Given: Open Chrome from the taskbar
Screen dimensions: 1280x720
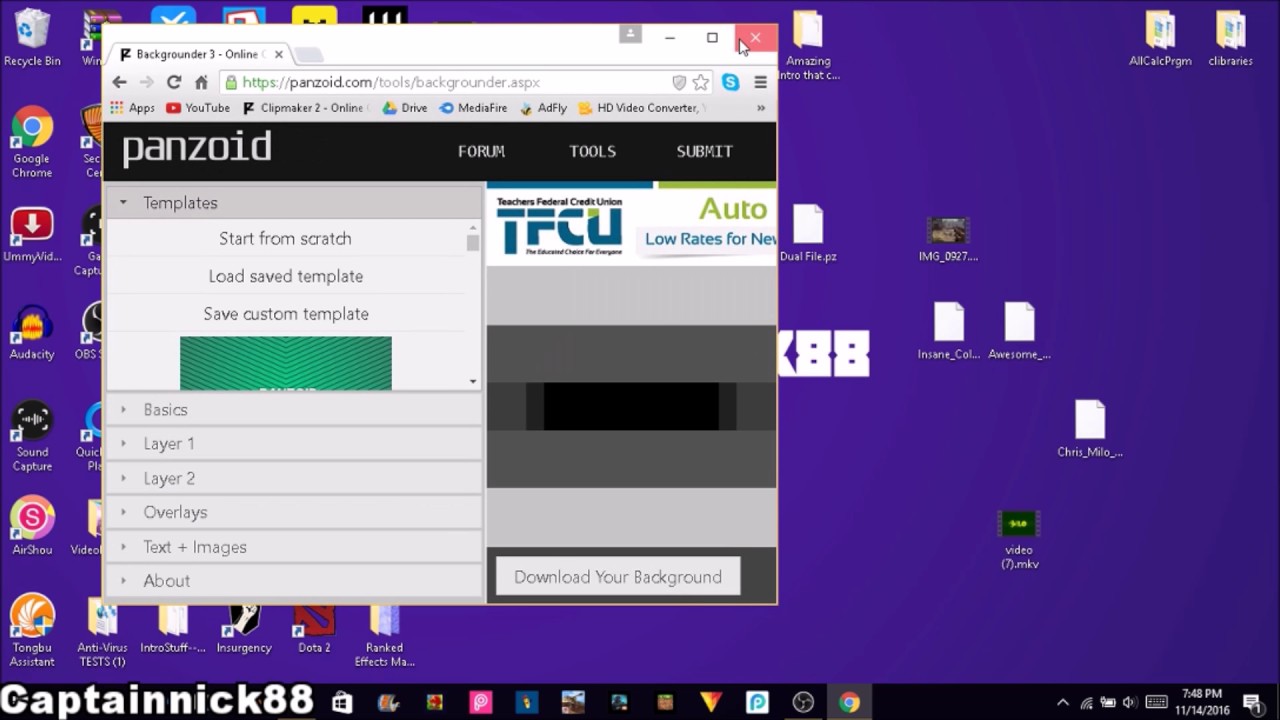Looking at the screenshot, I should 849,703.
